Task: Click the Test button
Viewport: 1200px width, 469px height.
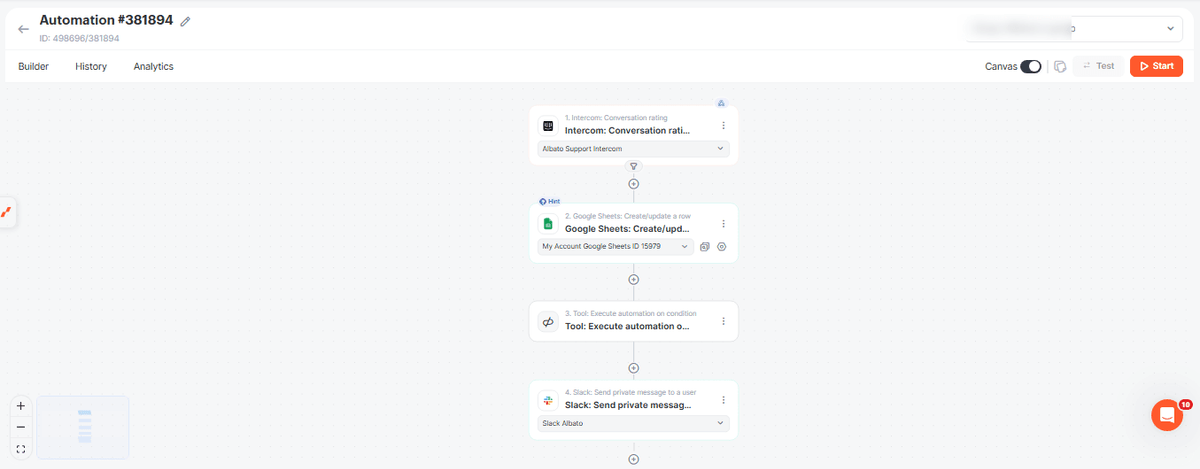Action: pos(1098,67)
